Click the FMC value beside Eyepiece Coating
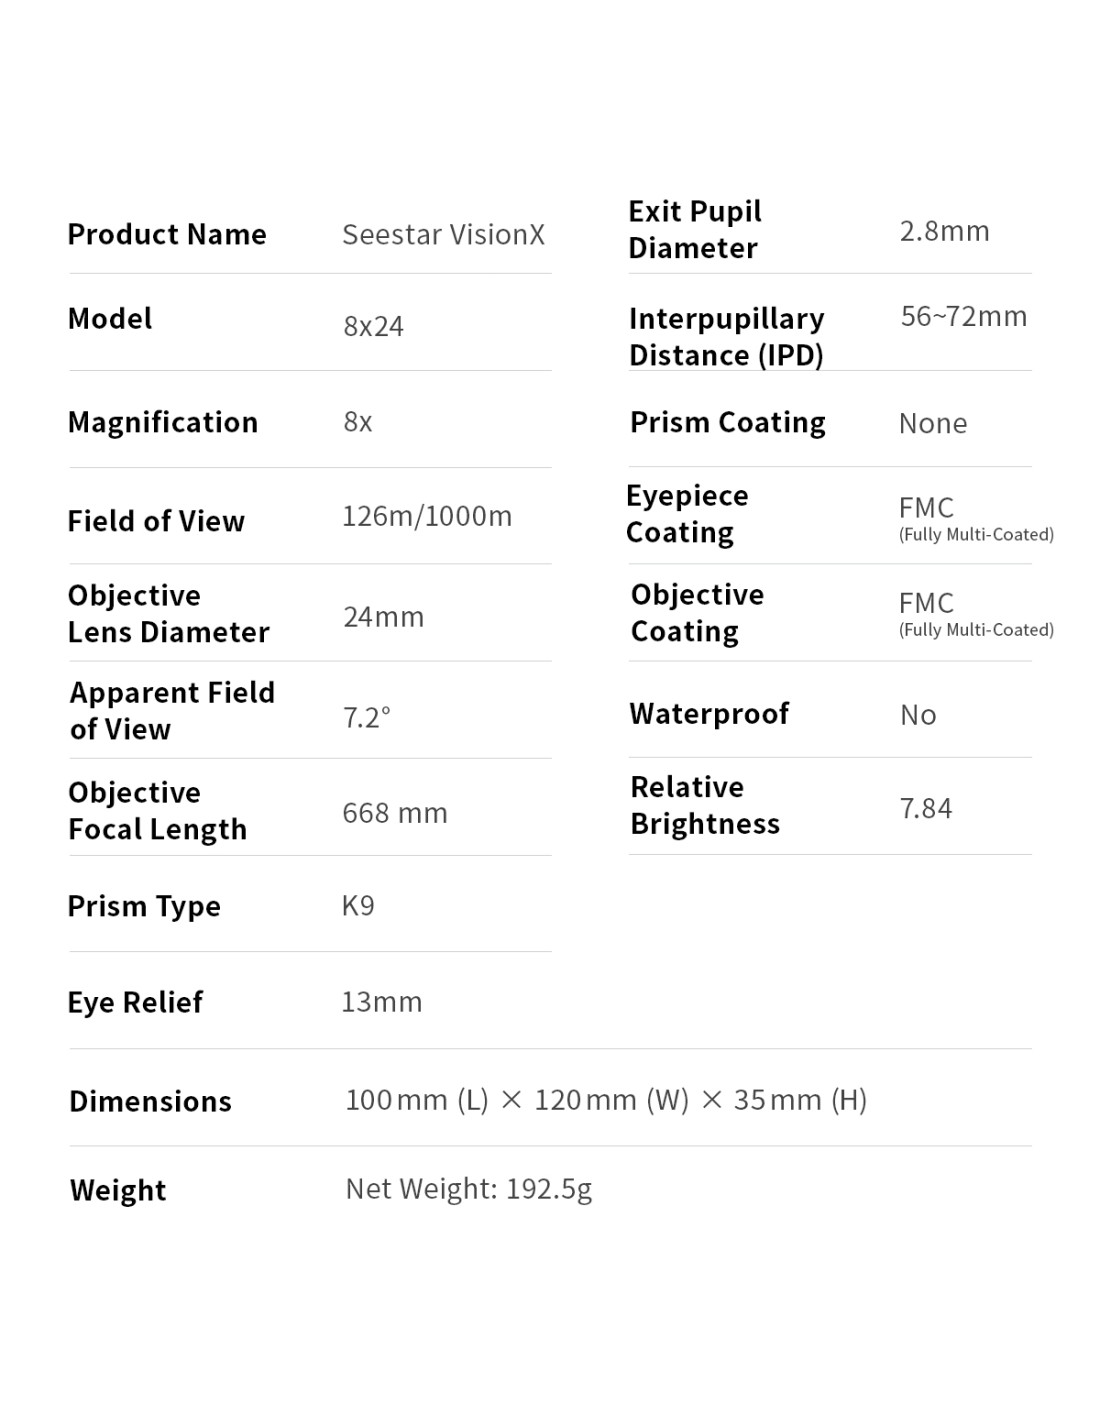1100x1422 pixels. pyautogui.click(x=926, y=508)
